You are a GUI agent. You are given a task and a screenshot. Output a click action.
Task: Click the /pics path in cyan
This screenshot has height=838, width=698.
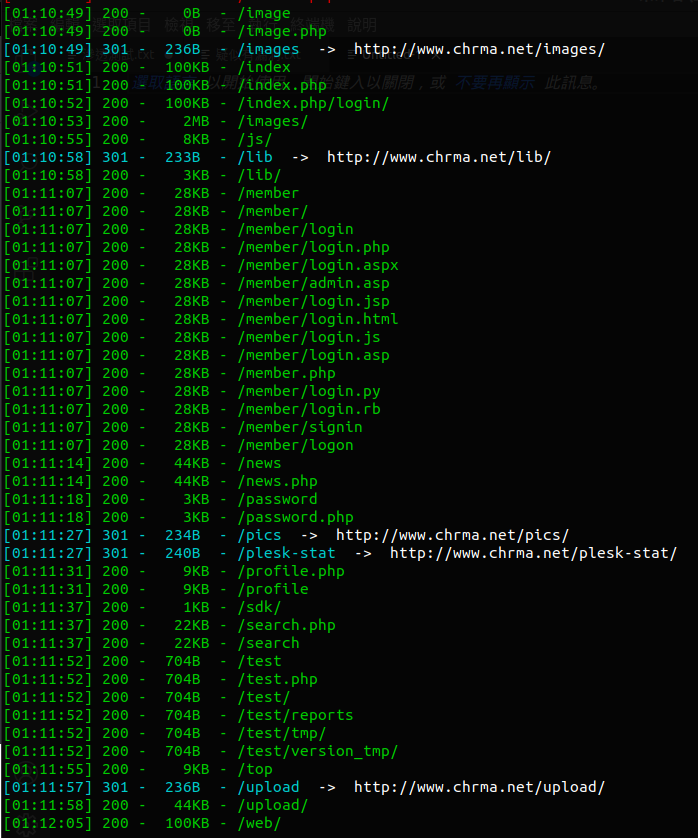point(259,535)
